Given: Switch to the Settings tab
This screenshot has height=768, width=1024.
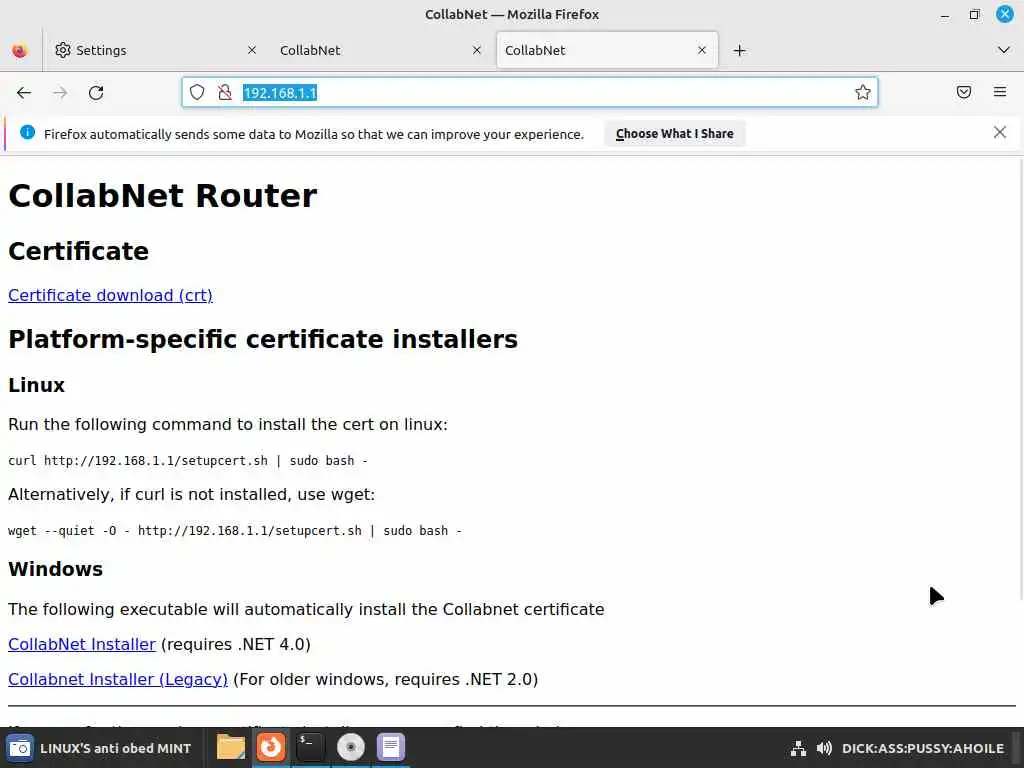Looking at the screenshot, I should point(155,50).
